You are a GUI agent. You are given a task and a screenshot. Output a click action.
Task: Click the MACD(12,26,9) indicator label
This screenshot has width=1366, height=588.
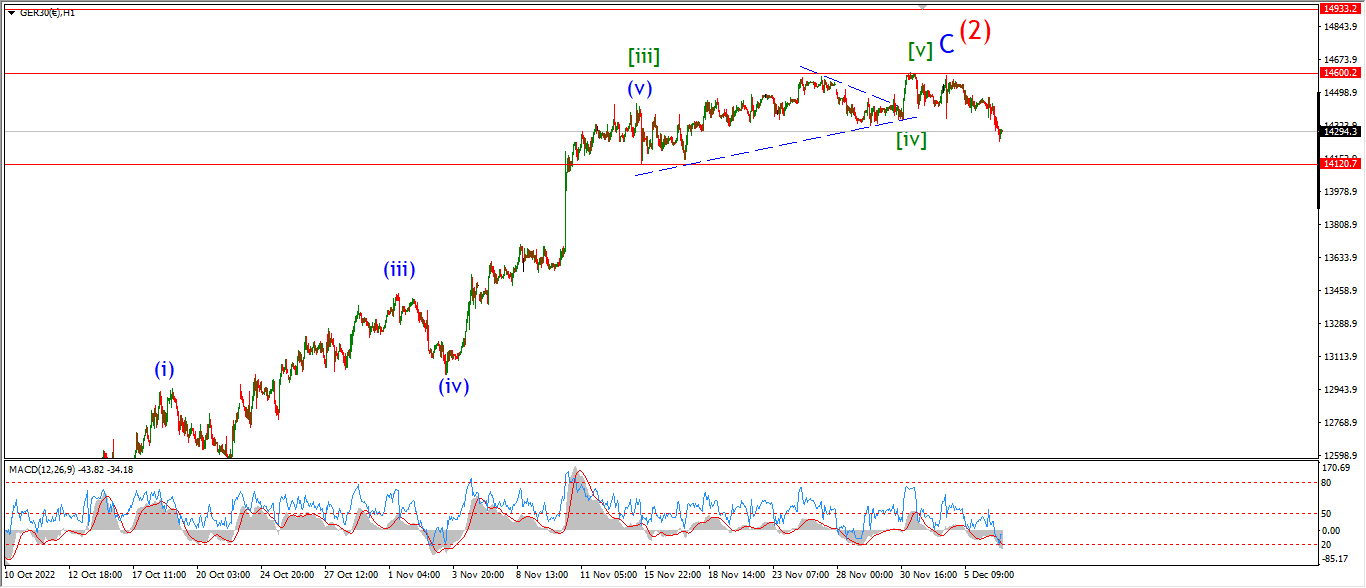point(41,469)
